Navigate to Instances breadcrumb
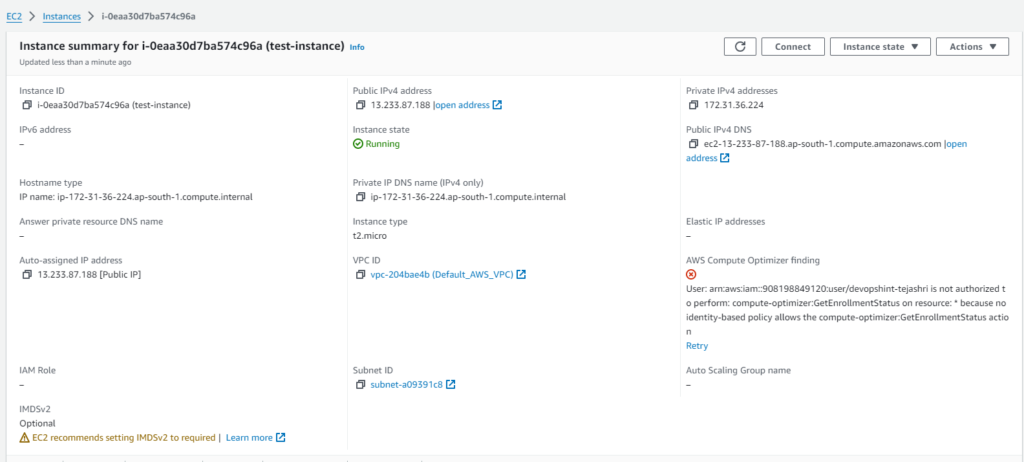 (x=62, y=17)
